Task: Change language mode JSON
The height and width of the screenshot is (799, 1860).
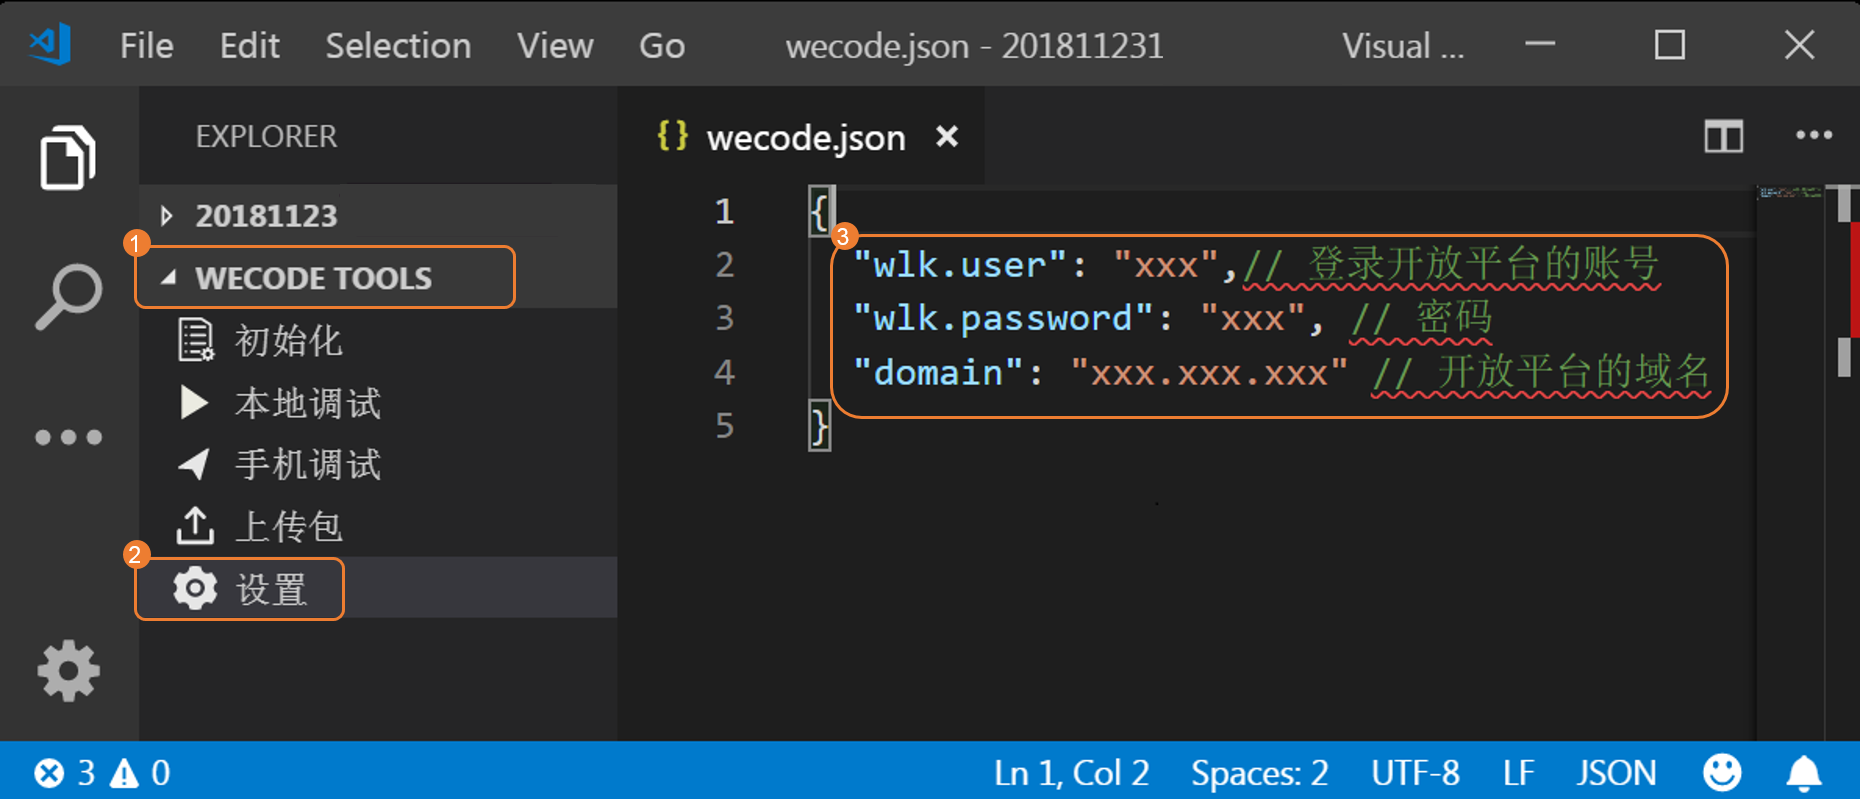Action: 1616,773
